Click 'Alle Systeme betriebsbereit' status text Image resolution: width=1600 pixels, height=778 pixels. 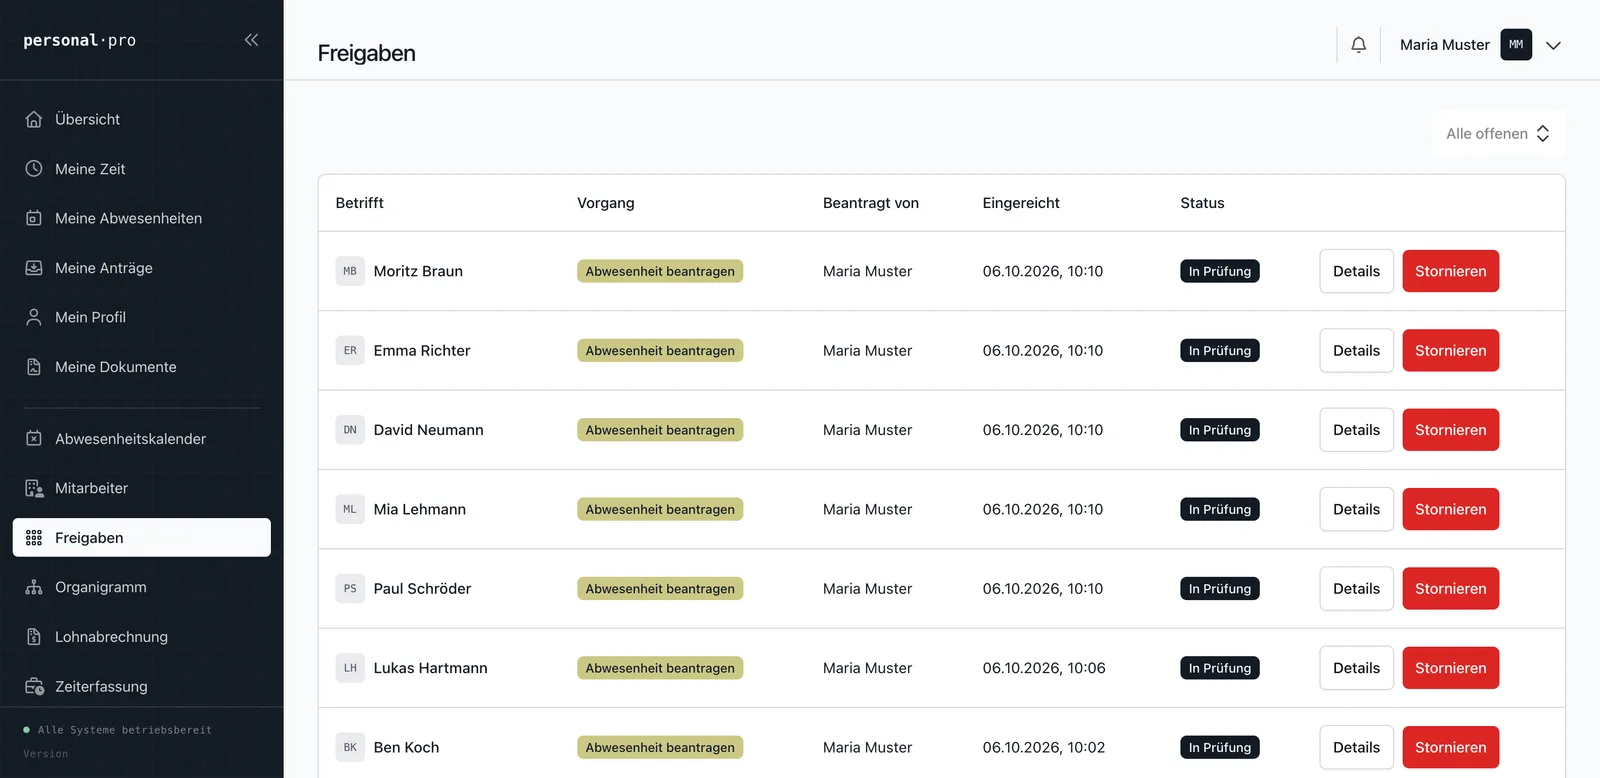click(x=125, y=730)
